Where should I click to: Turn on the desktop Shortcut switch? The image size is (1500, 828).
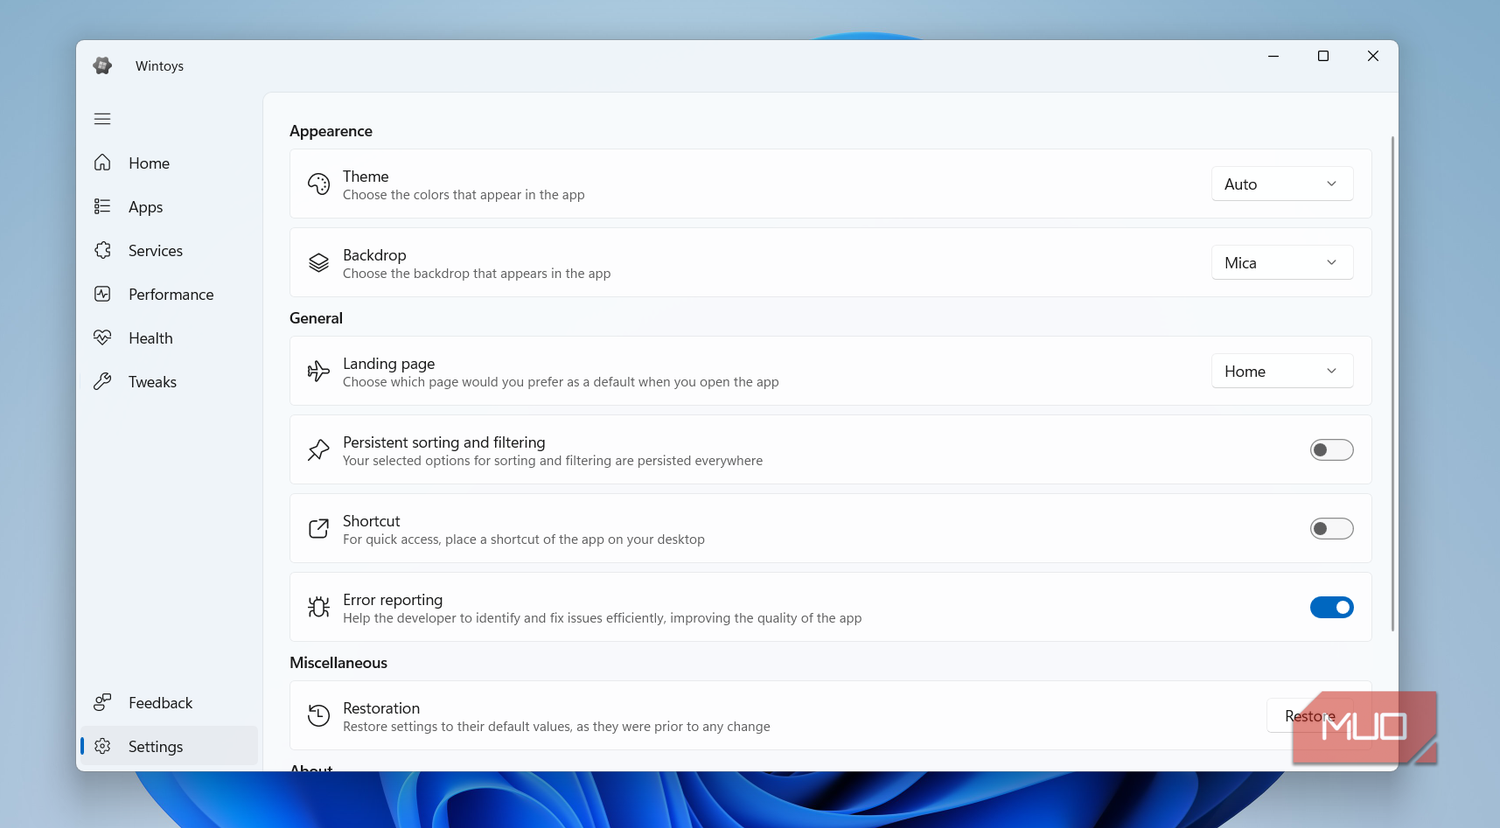coord(1331,529)
